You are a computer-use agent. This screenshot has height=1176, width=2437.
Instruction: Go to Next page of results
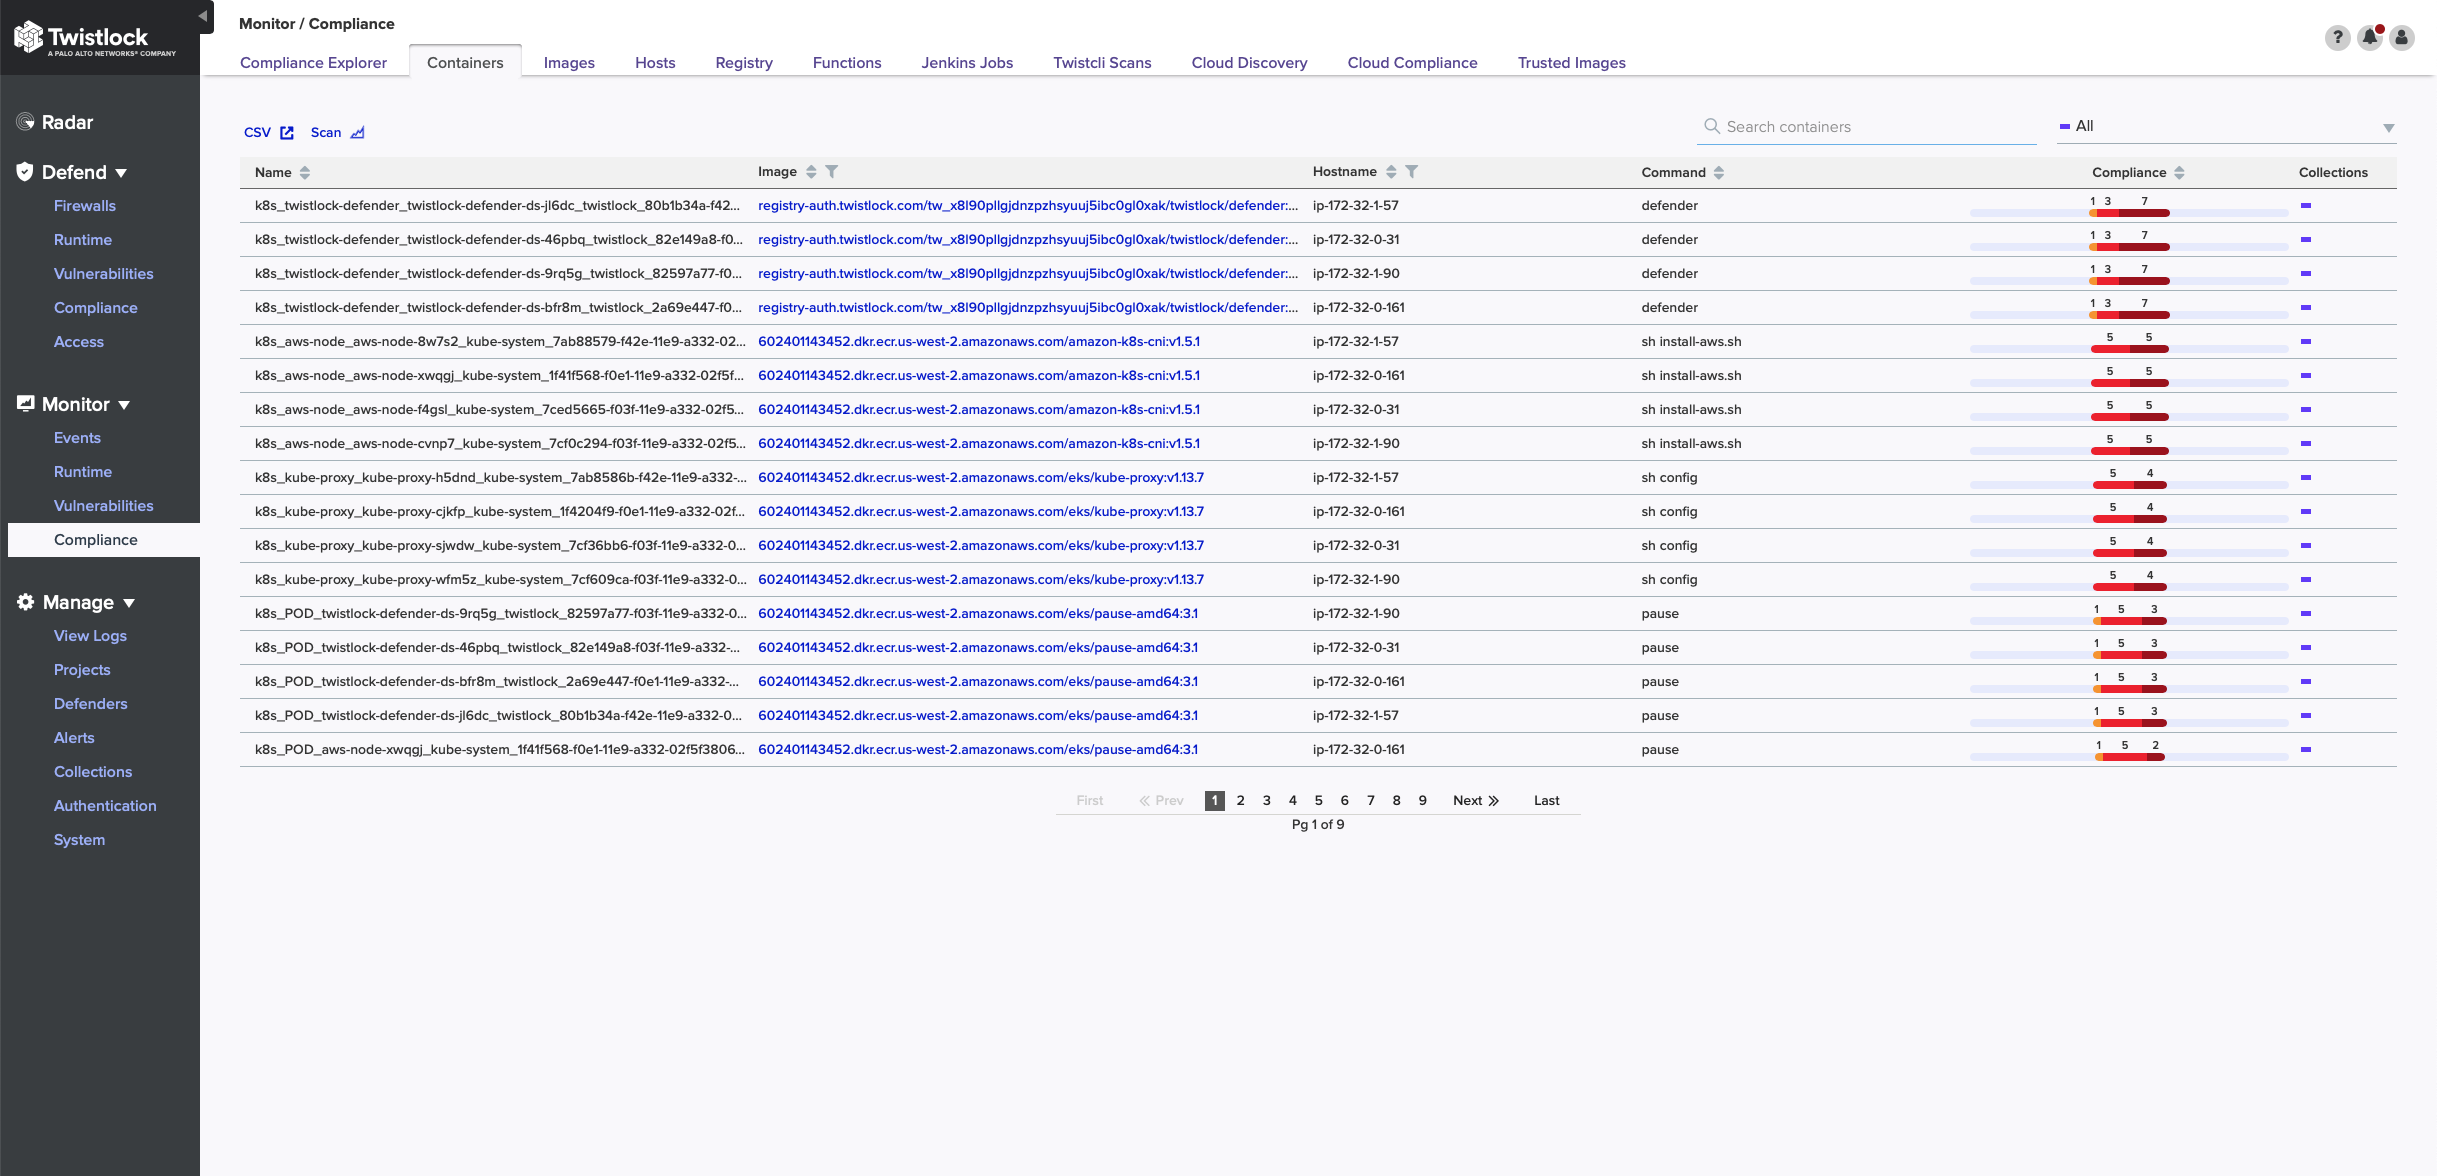point(1475,801)
